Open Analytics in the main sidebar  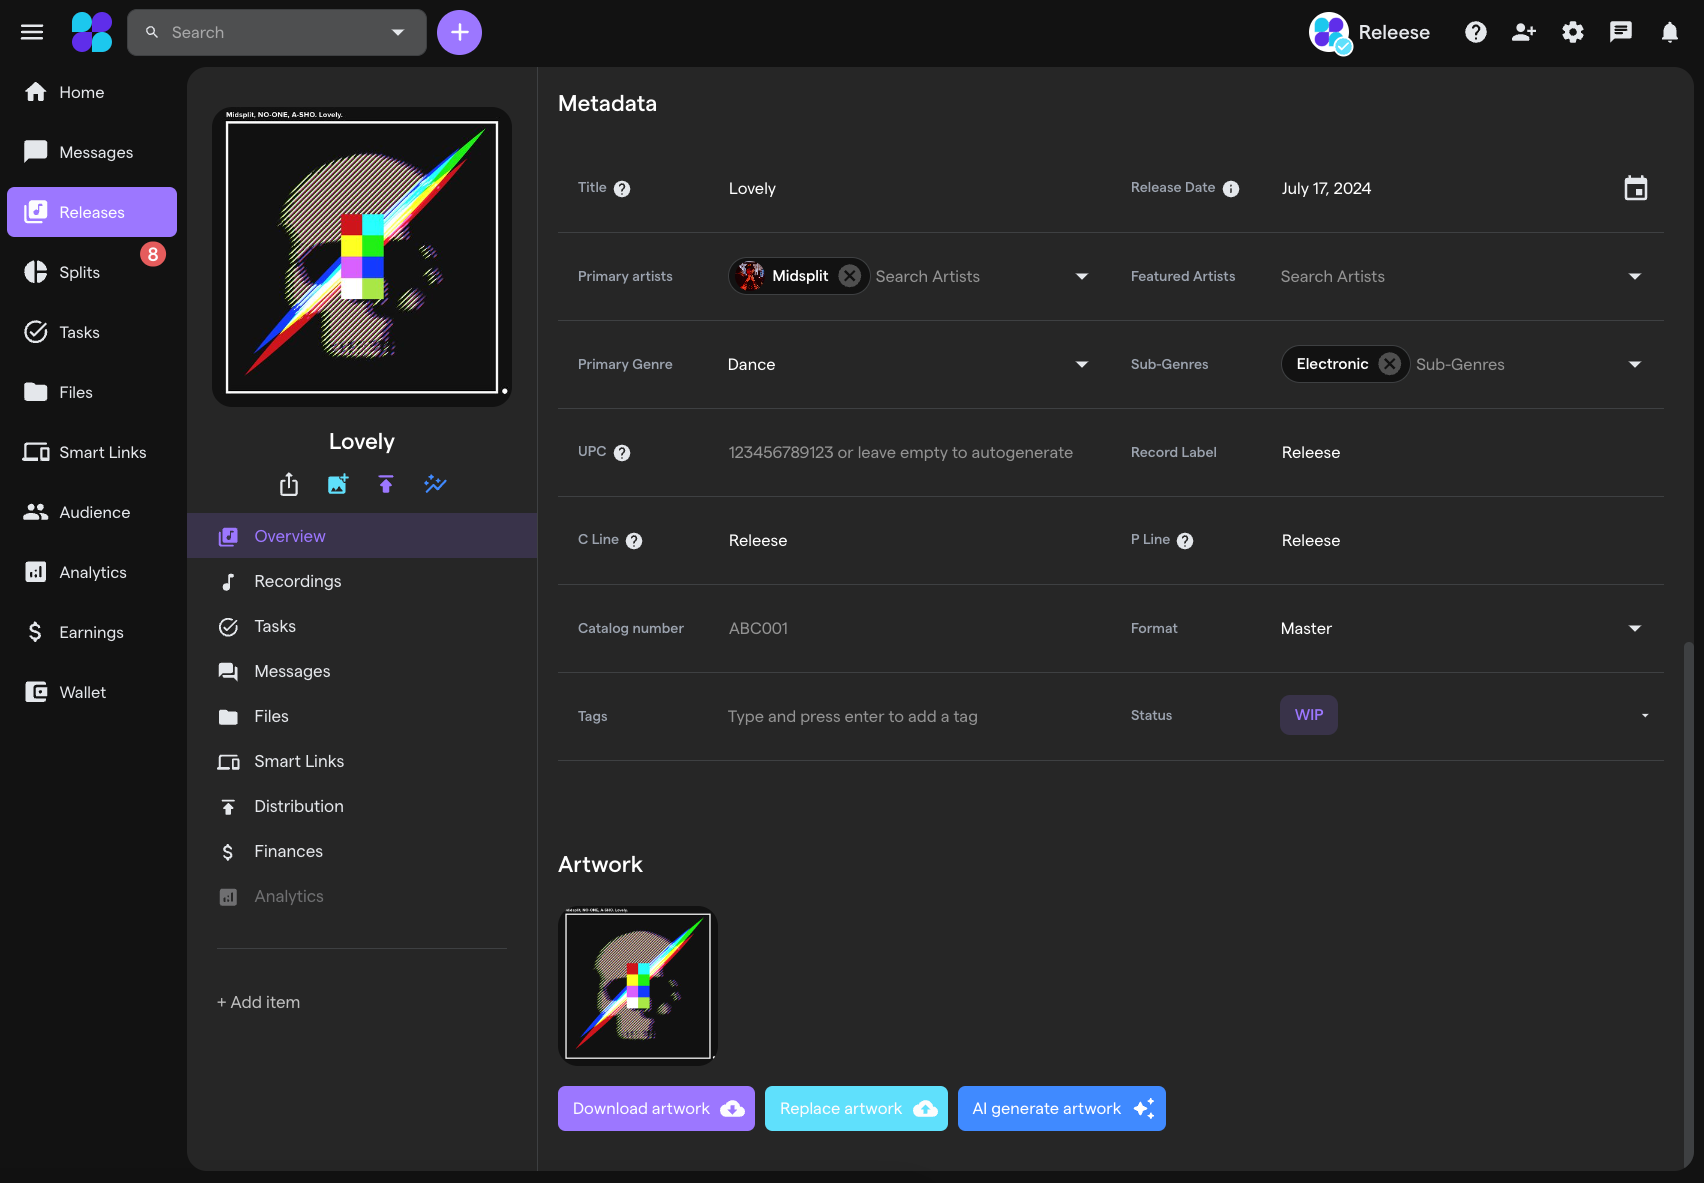[92, 572]
